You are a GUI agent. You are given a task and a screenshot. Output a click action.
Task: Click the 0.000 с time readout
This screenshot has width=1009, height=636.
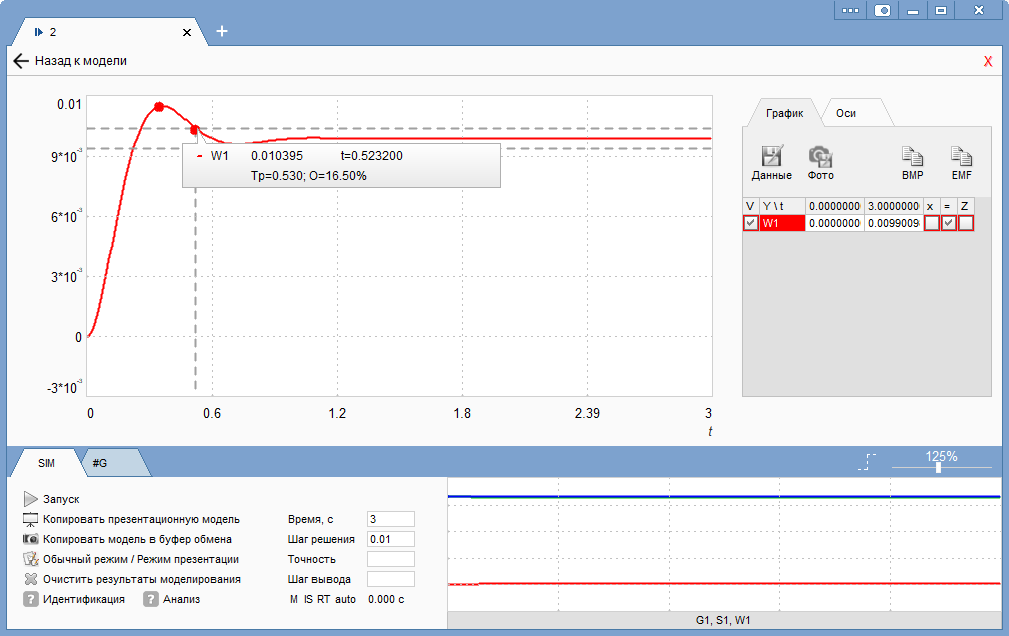[386, 599]
